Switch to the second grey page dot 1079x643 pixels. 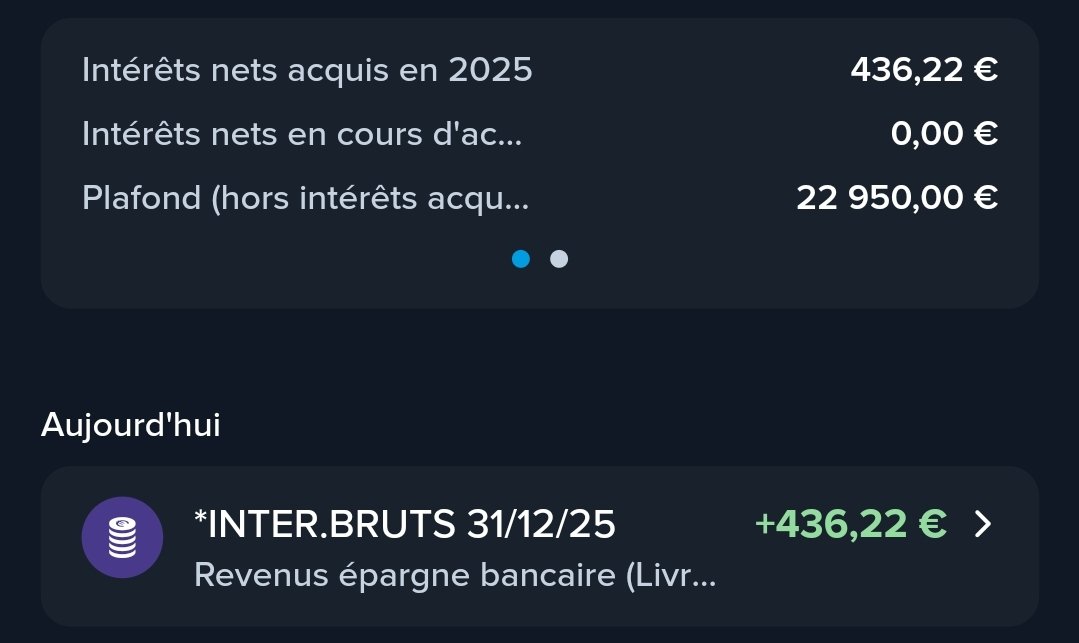pos(559,259)
